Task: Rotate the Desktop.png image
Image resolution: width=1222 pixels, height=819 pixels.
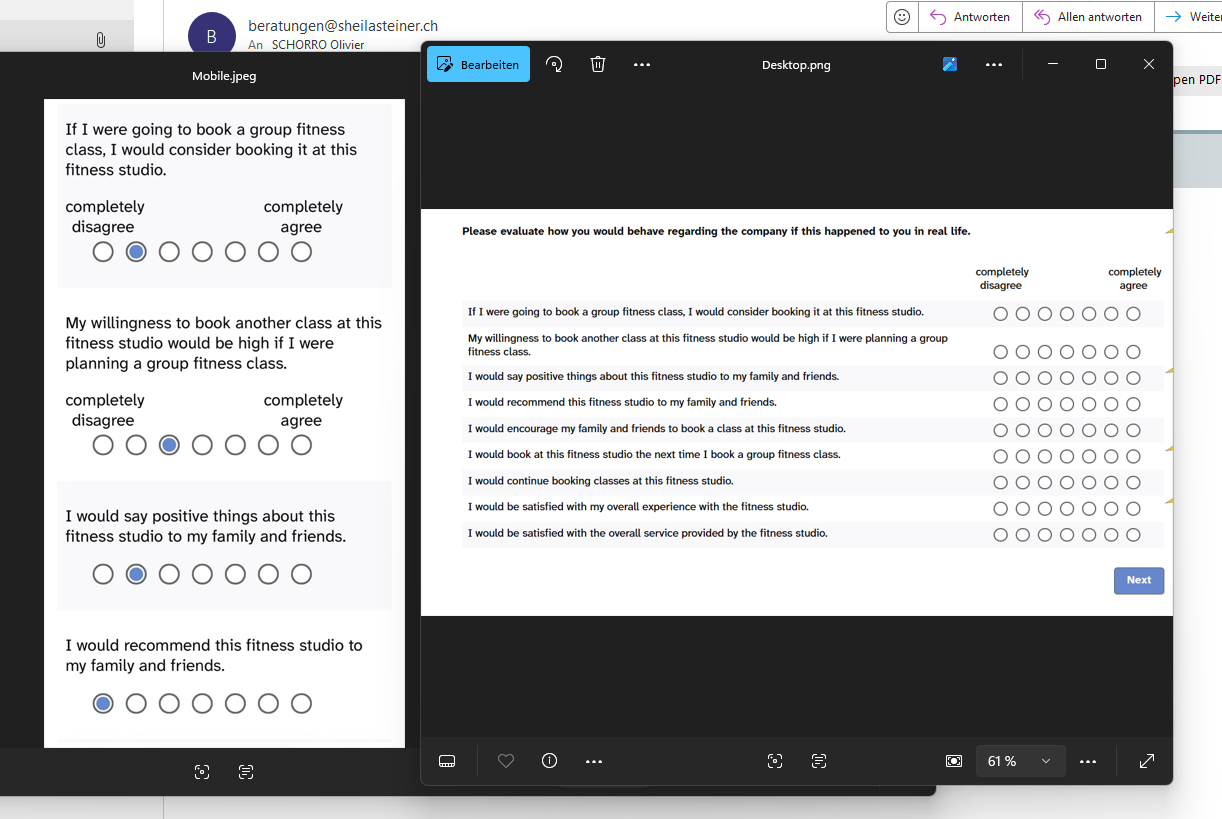Action: click(554, 65)
